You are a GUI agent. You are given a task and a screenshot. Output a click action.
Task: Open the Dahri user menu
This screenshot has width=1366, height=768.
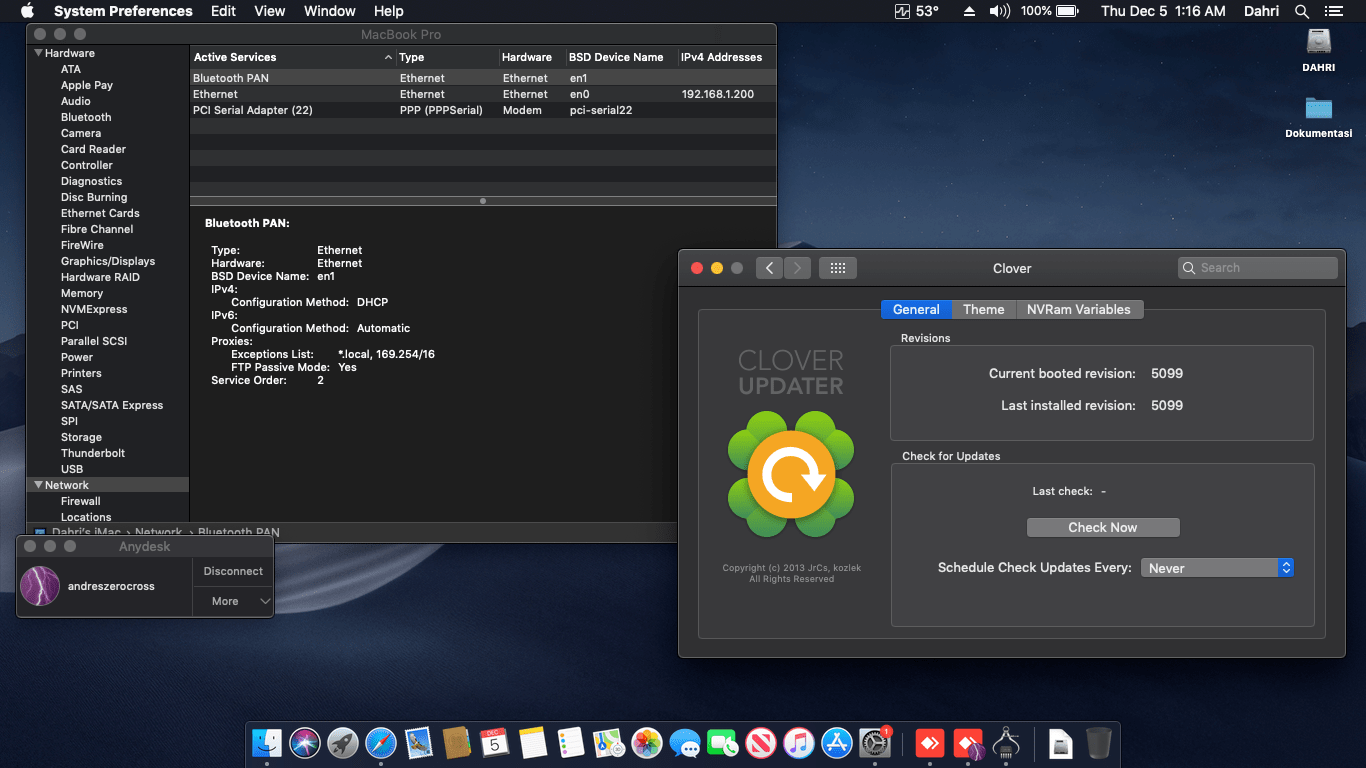click(1261, 11)
